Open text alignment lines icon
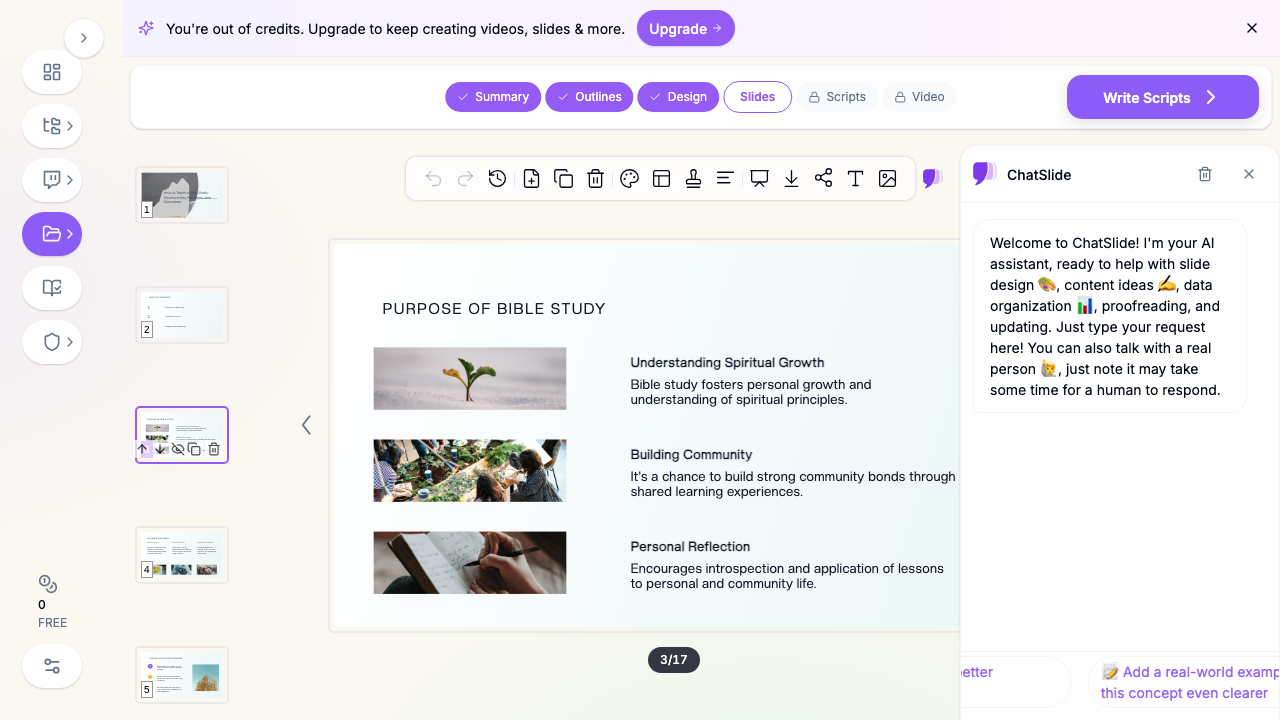 (x=725, y=179)
